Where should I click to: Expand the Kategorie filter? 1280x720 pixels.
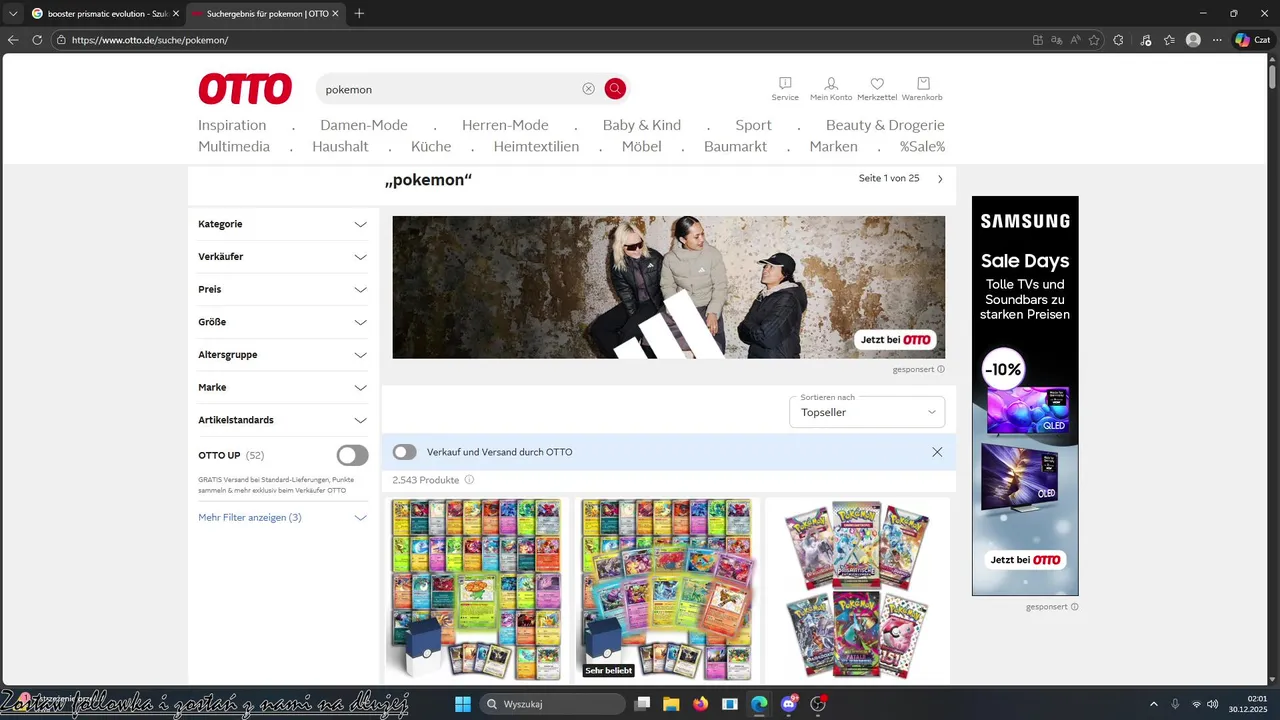(283, 224)
